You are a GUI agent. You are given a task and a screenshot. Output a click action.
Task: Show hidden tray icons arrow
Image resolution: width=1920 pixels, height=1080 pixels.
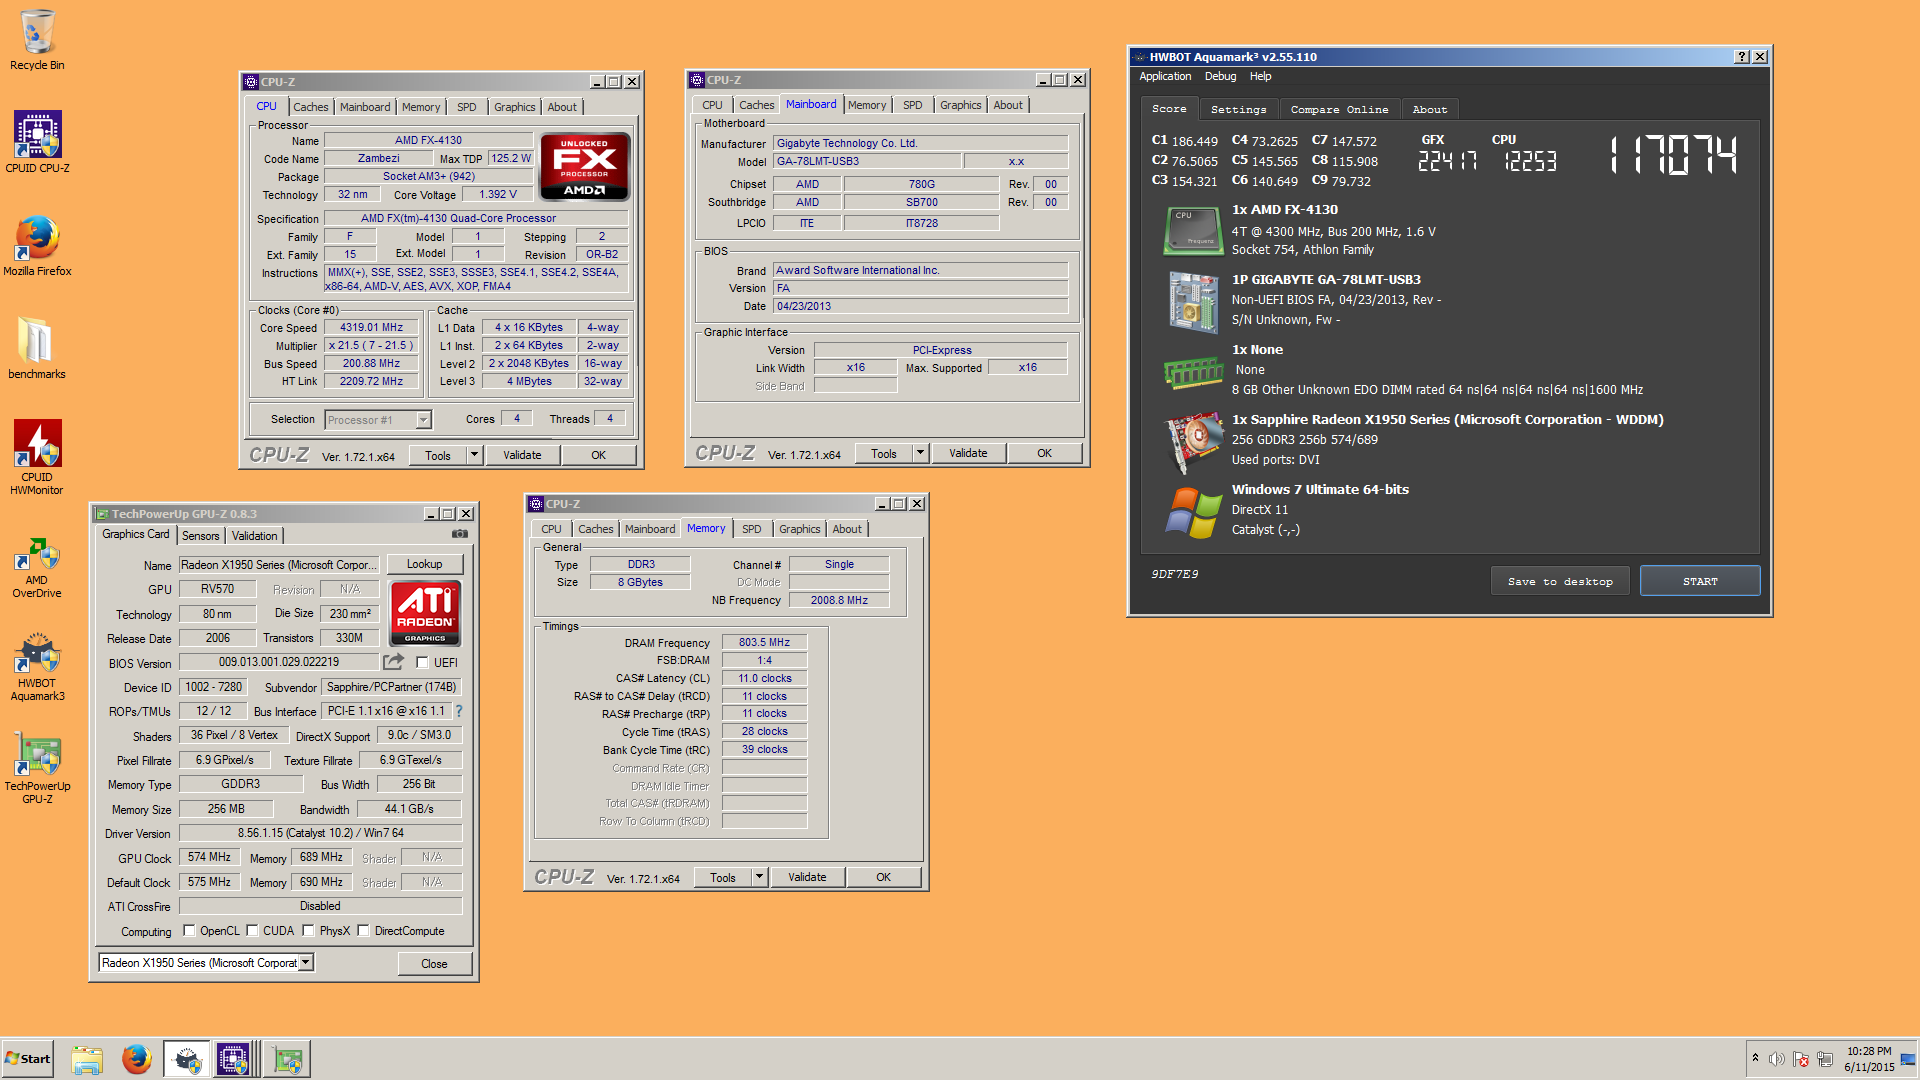point(1755,1058)
